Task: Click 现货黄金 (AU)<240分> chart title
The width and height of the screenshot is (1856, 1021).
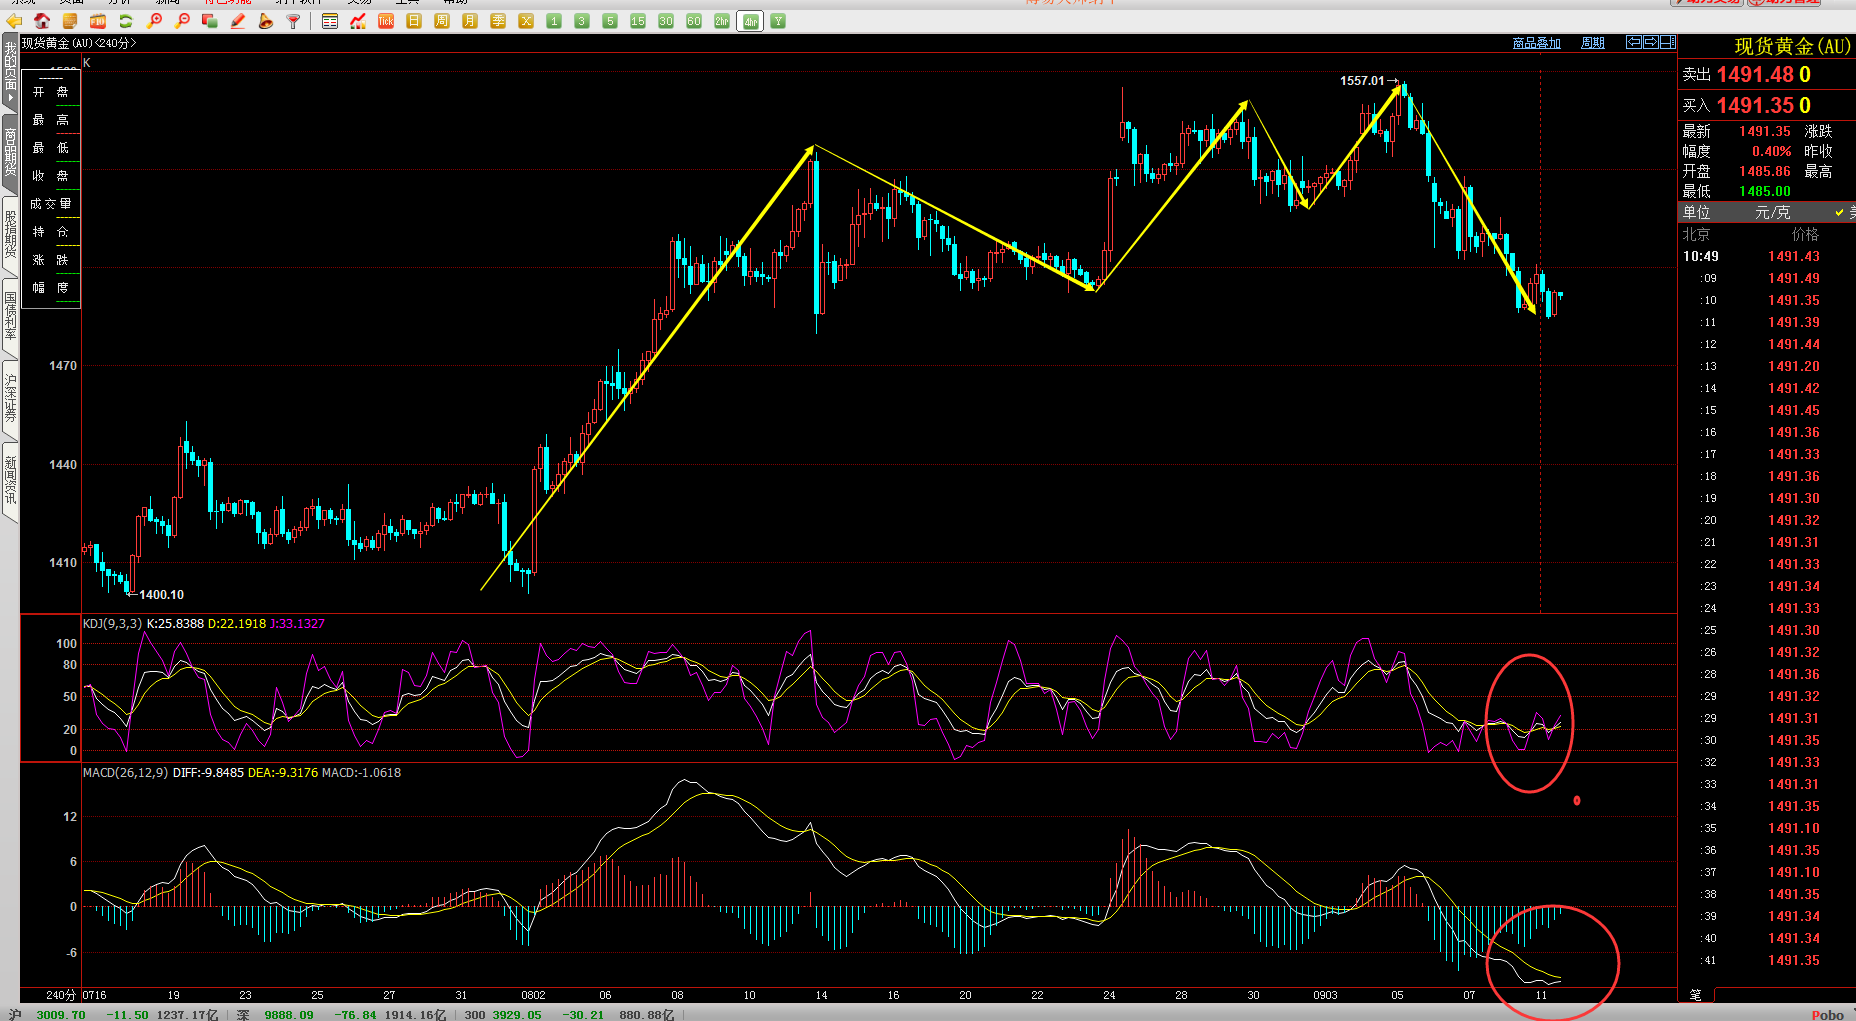Action: 78,43
